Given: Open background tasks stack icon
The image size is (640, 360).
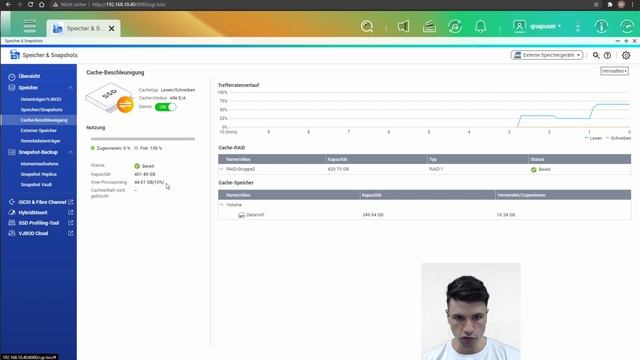Looking at the screenshot, I should (x=429, y=27).
